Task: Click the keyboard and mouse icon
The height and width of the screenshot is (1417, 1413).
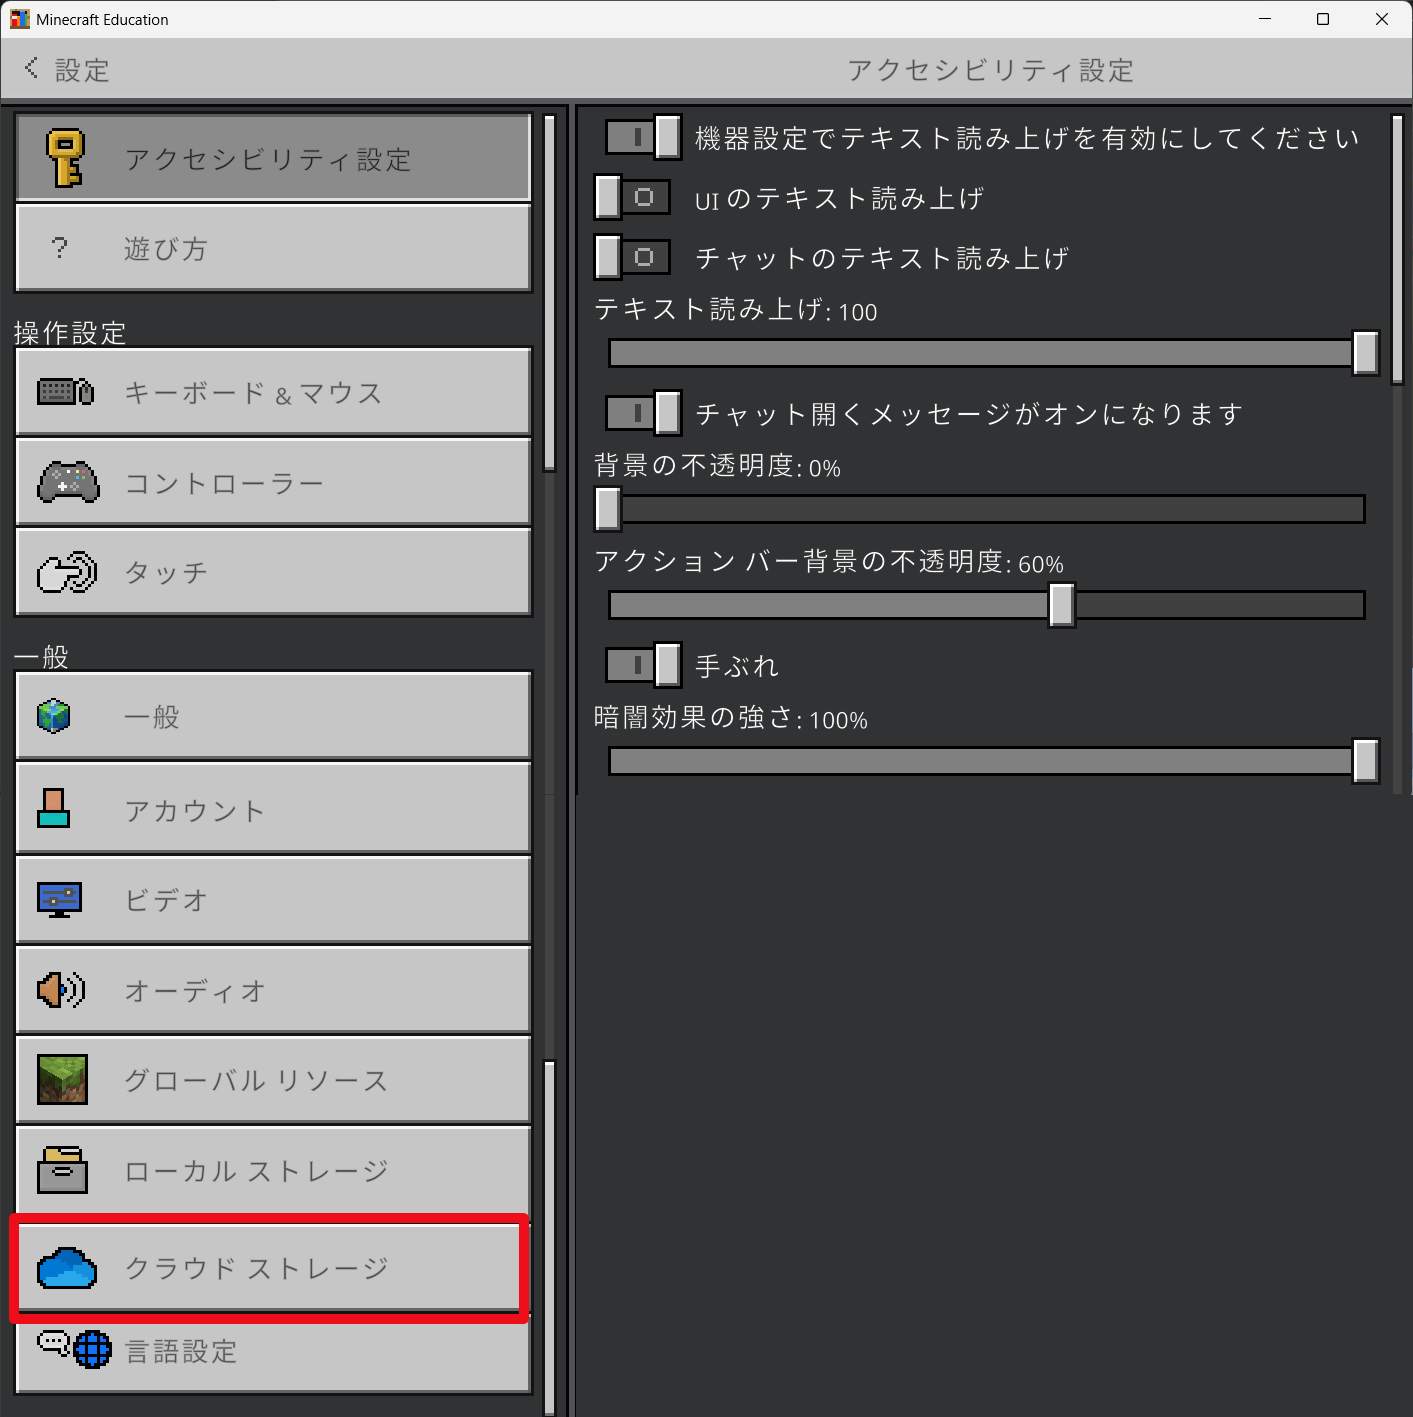Action: pyautogui.click(x=66, y=392)
